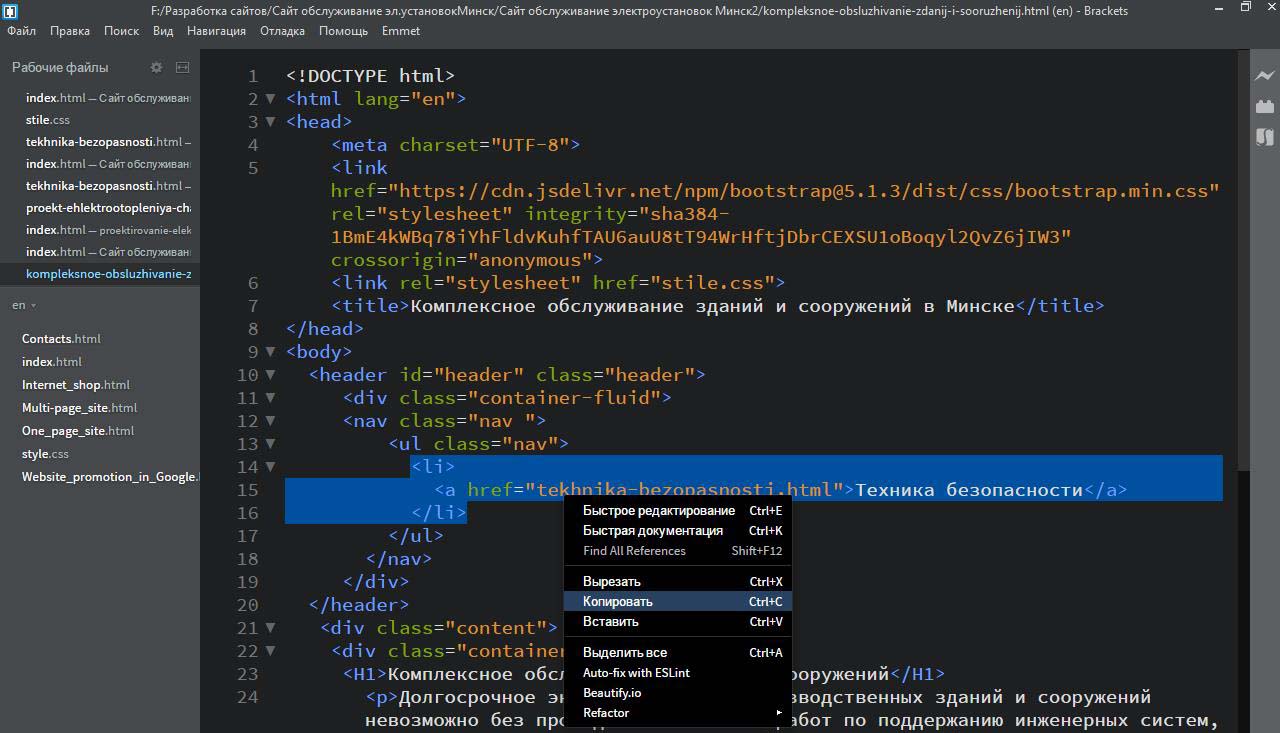Open the en project folder dropdown
Viewport: 1280px width, 733px height.
click(24, 305)
